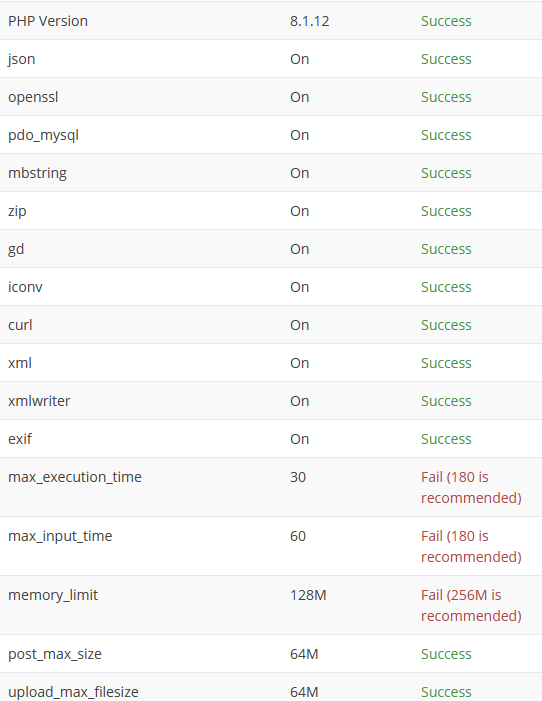Click the curl On value
Viewport: 542px width, 701px height.
[299, 325]
